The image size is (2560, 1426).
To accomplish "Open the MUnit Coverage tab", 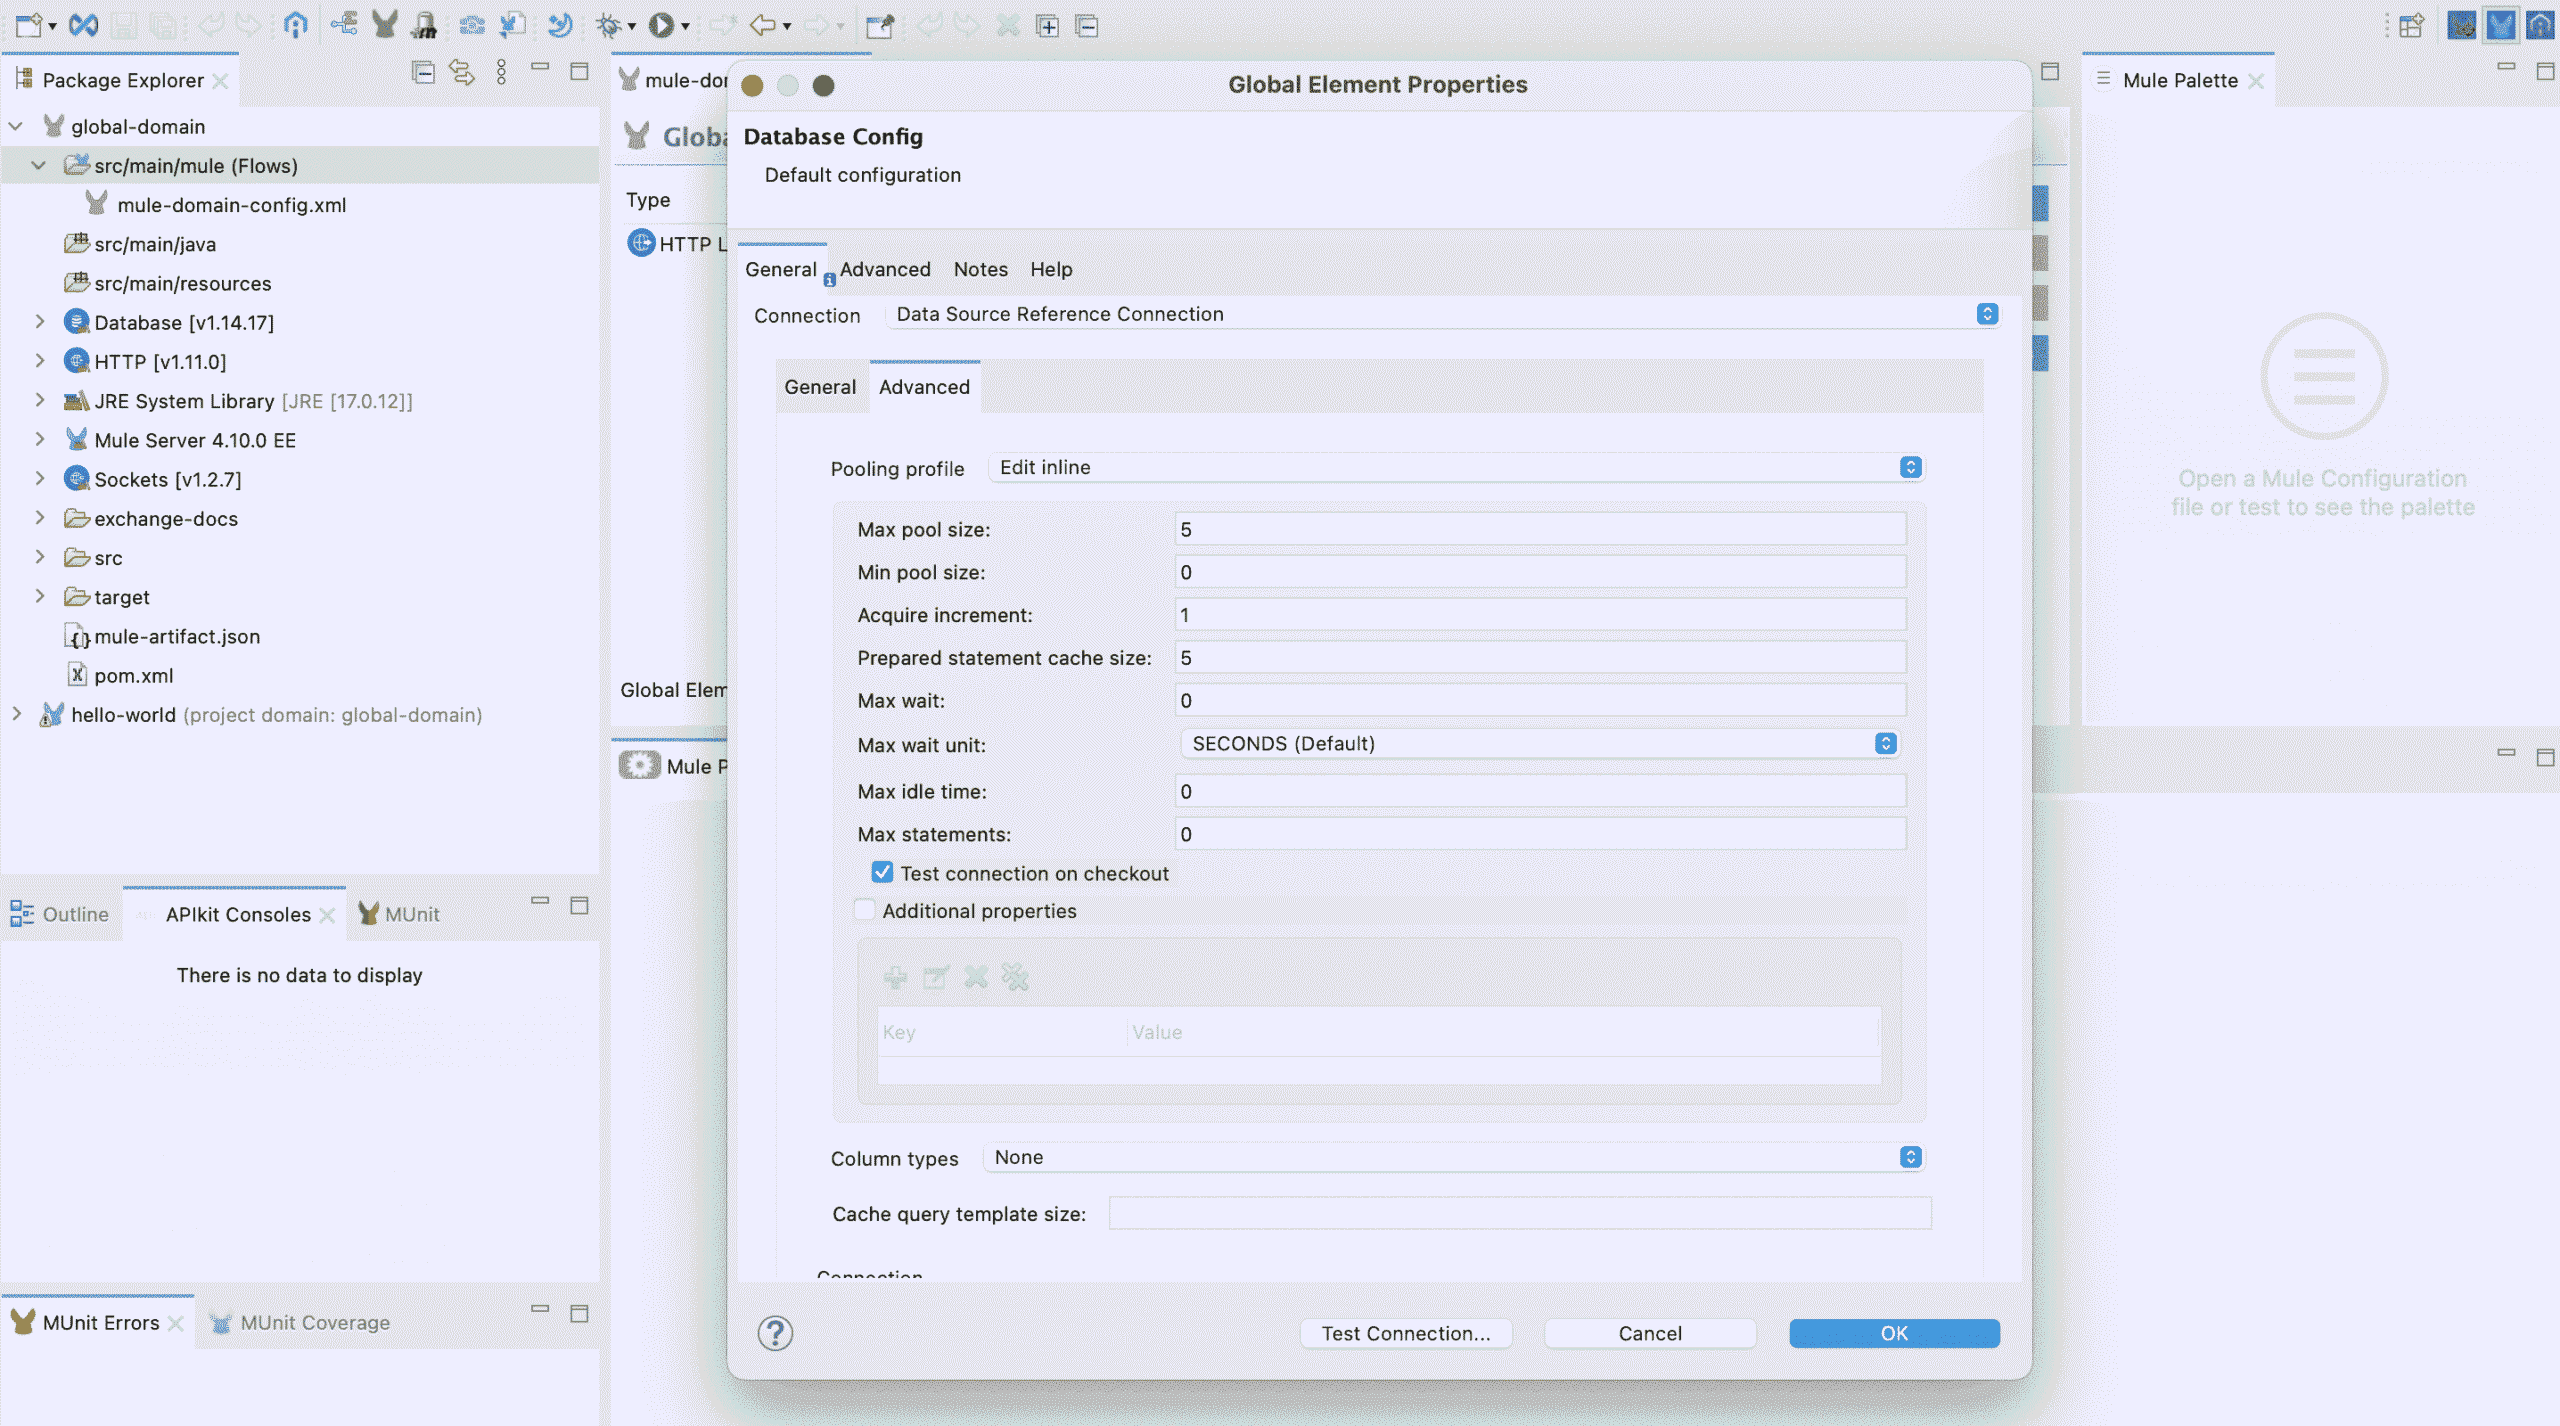I will click(x=313, y=1321).
